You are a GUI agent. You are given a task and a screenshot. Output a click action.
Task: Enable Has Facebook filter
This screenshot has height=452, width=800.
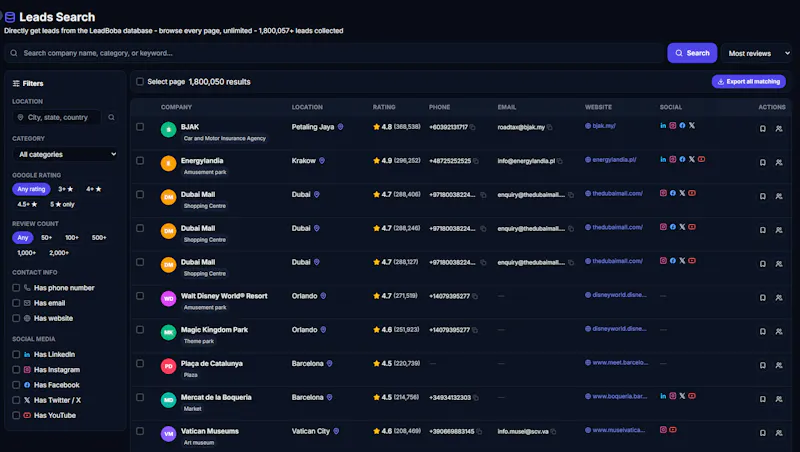16,385
